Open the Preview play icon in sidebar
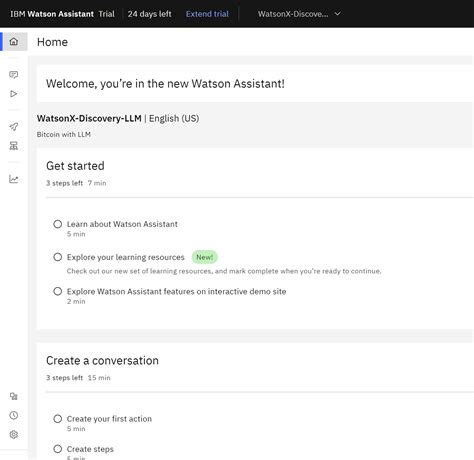Screen dimensions: 474x460 click(14, 94)
